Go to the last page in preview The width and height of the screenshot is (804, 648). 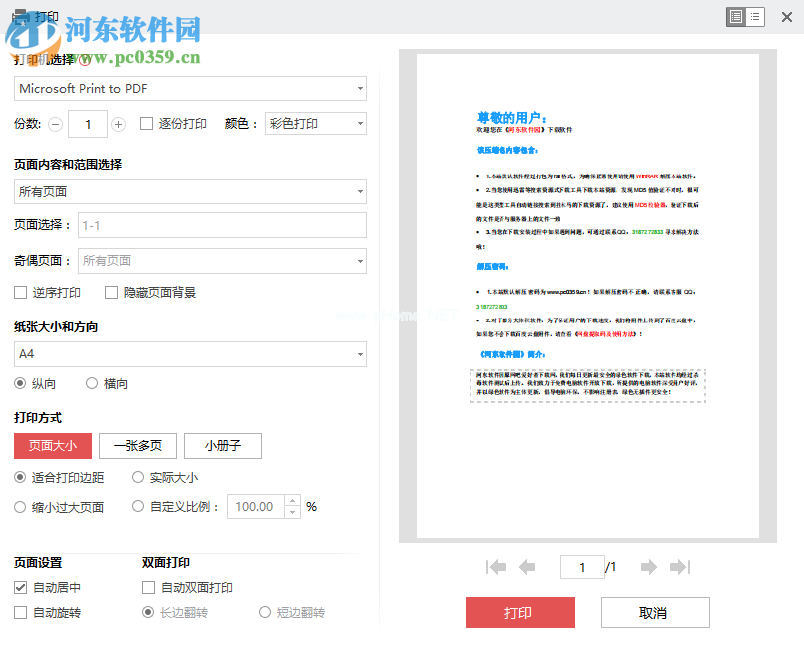pos(681,567)
